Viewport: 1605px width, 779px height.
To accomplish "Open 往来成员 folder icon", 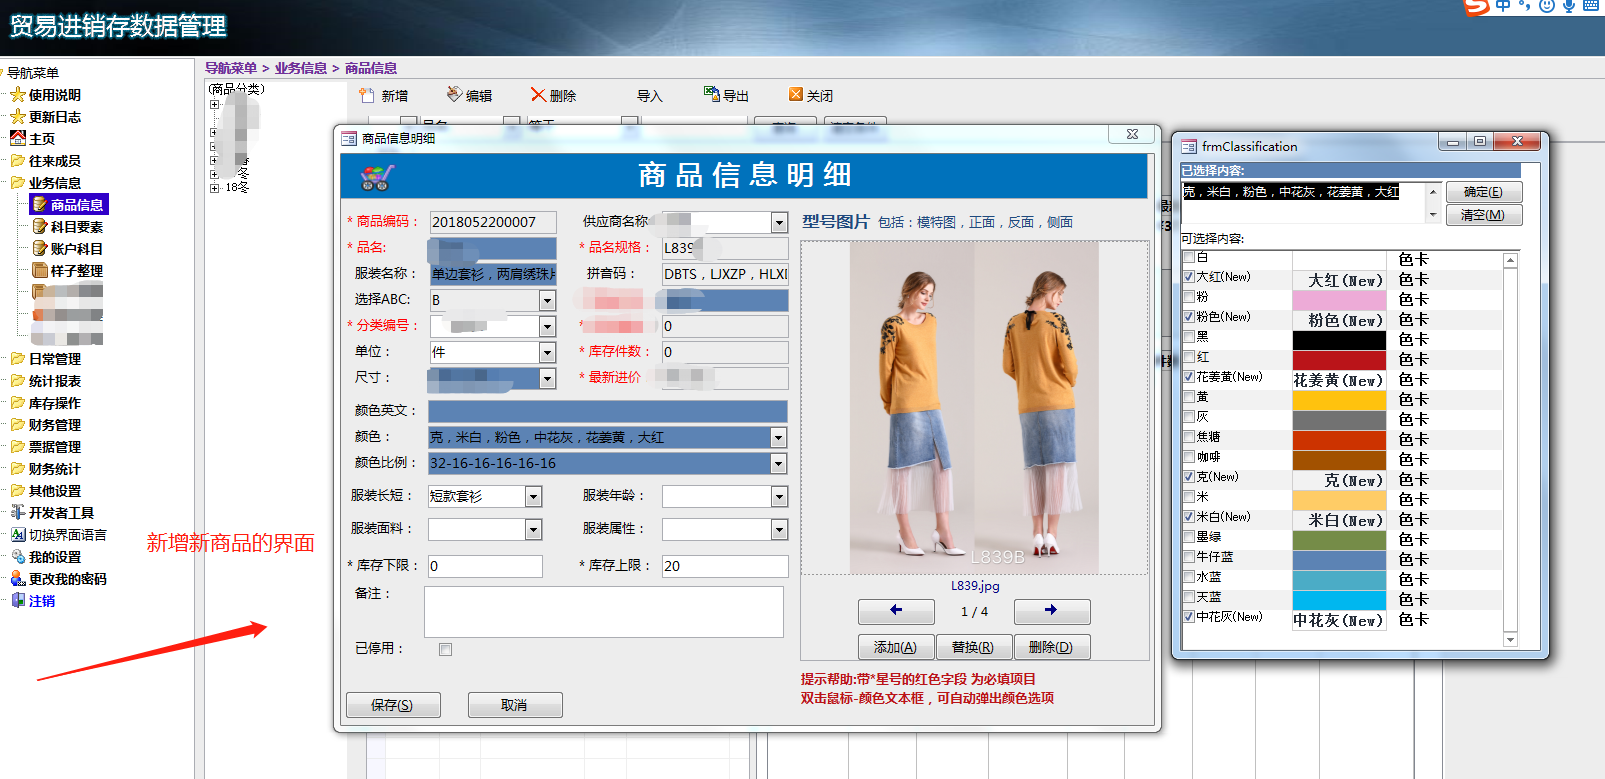I will point(18,160).
